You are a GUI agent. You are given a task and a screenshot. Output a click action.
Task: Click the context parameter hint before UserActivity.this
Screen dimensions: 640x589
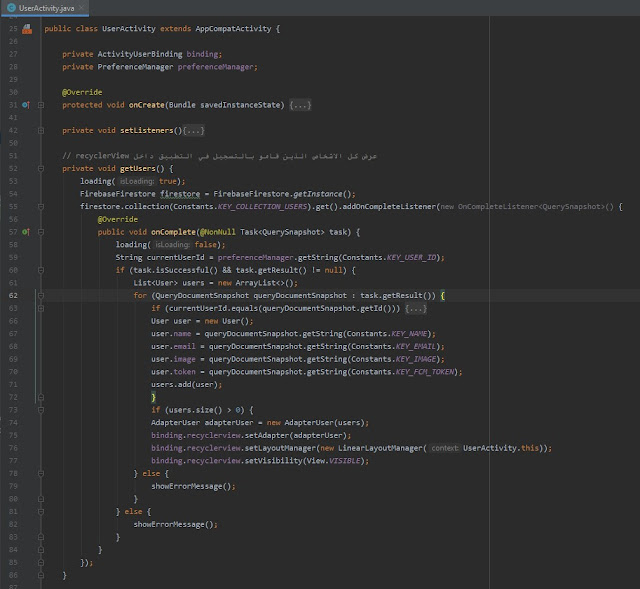(x=445, y=448)
